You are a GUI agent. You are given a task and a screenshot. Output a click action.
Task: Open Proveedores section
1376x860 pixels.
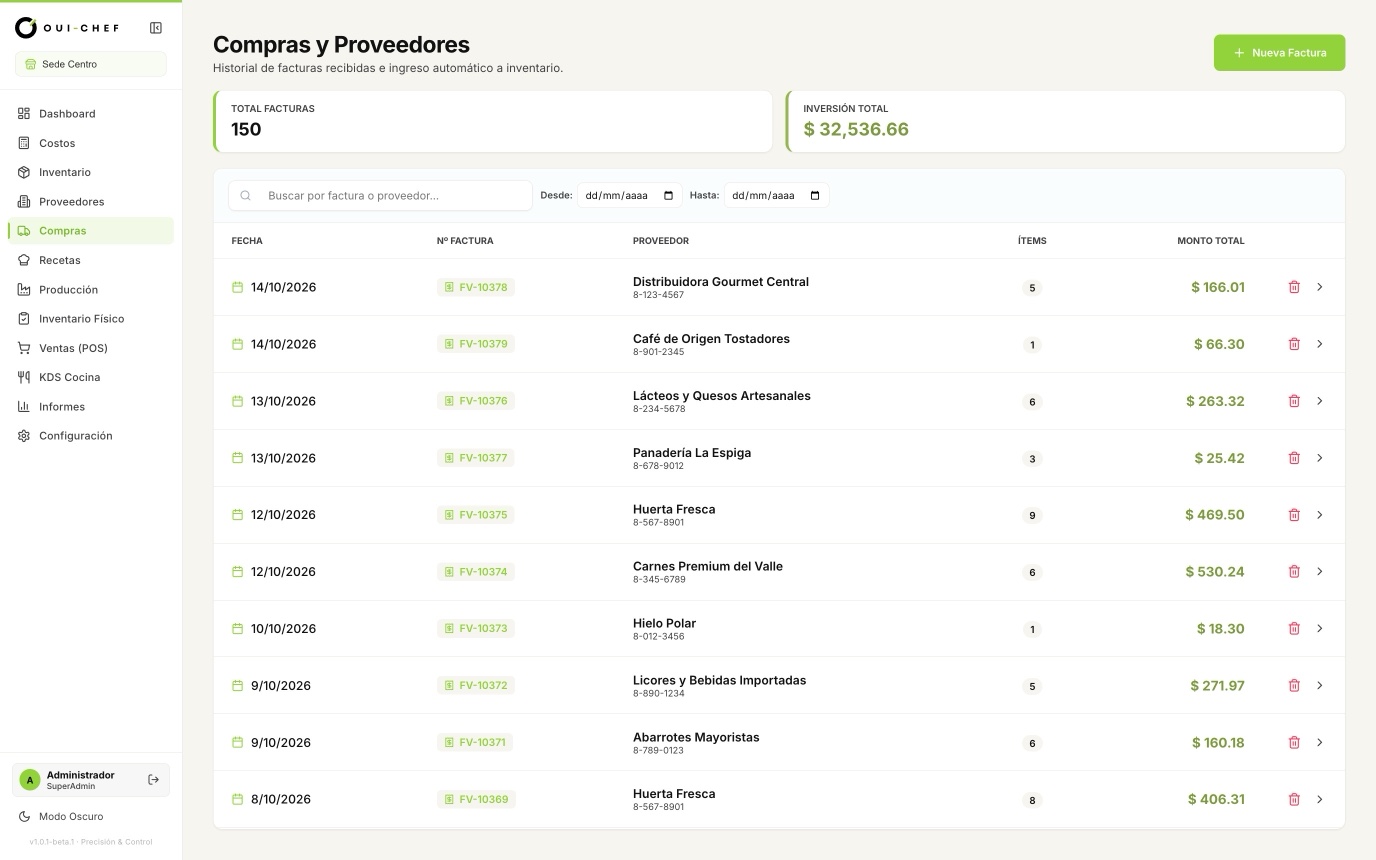tap(91, 202)
